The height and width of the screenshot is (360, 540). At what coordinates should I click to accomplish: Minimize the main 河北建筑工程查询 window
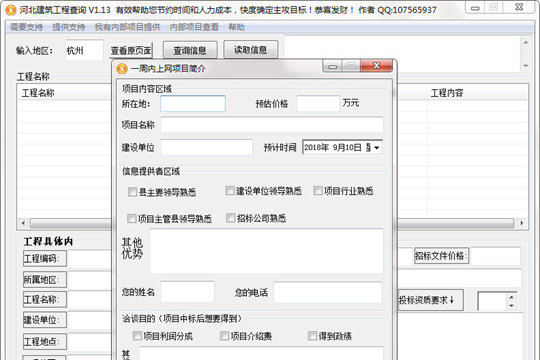(x=475, y=8)
